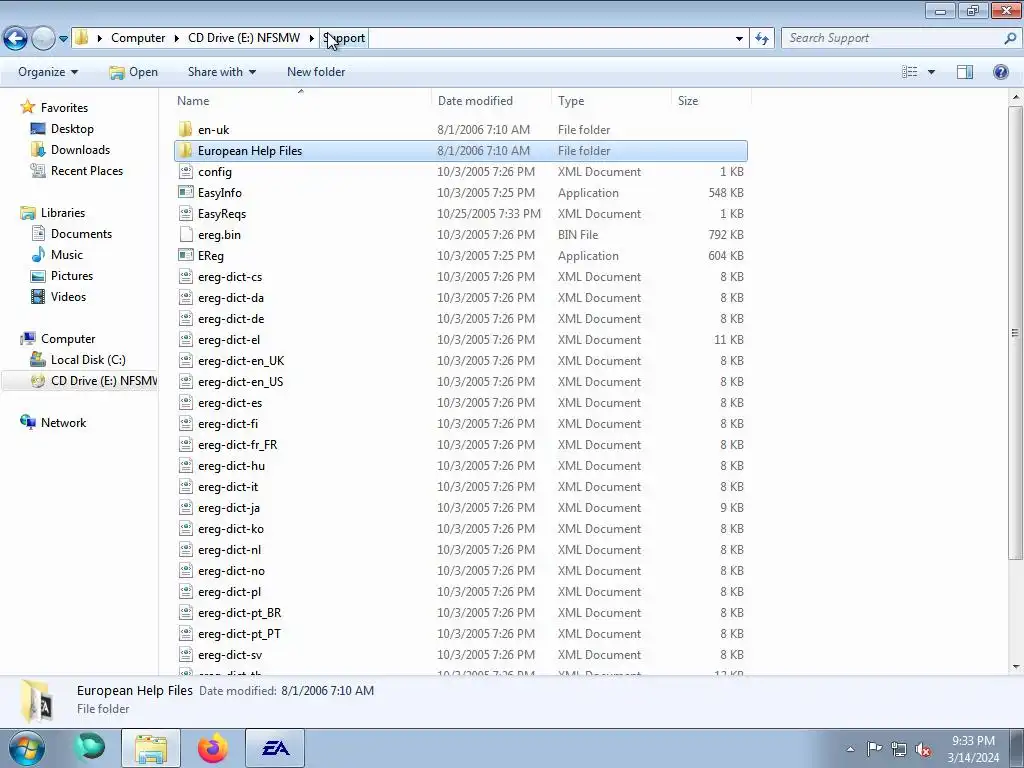
Task: Open the Videos library
Action: [68, 296]
